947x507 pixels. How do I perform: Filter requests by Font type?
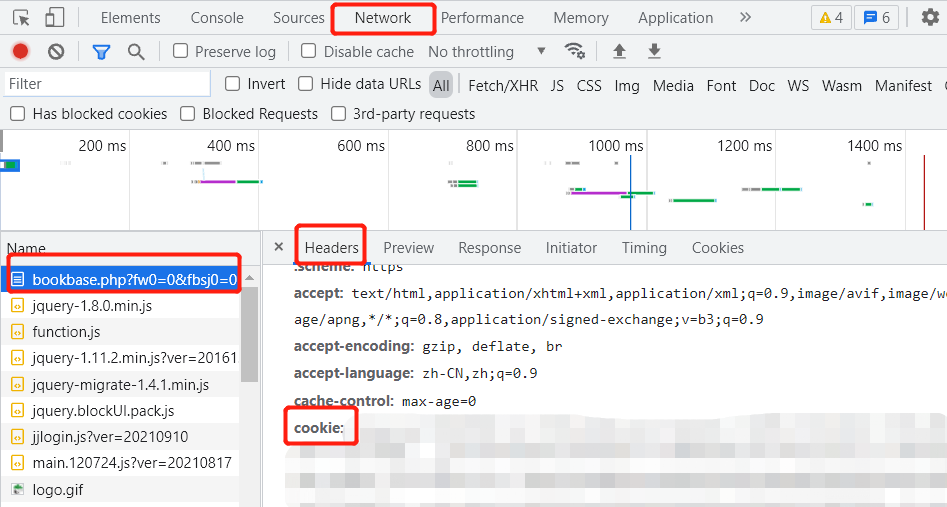pos(721,86)
